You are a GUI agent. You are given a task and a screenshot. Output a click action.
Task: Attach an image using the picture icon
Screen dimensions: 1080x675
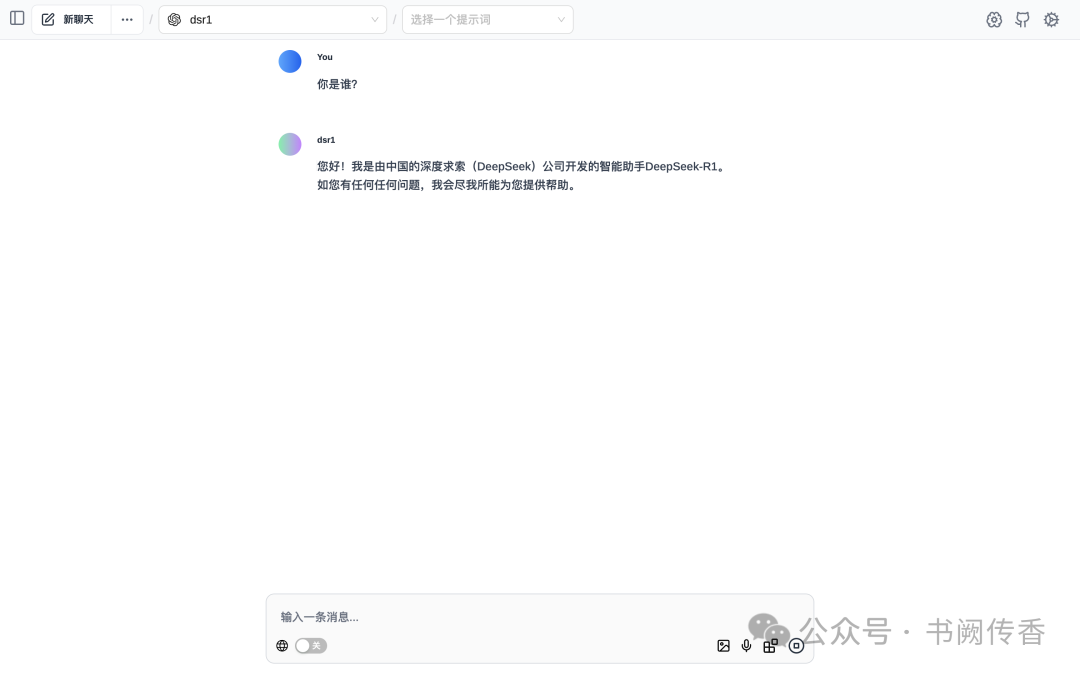(723, 645)
